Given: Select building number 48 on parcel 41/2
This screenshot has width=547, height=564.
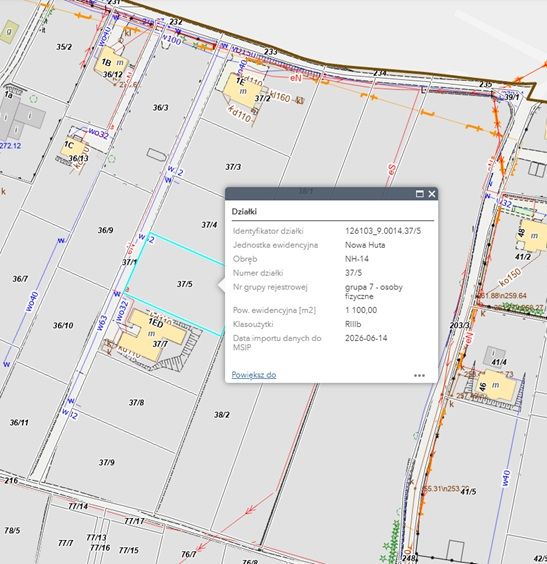Looking at the screenshot, I should tap(533, 235).
